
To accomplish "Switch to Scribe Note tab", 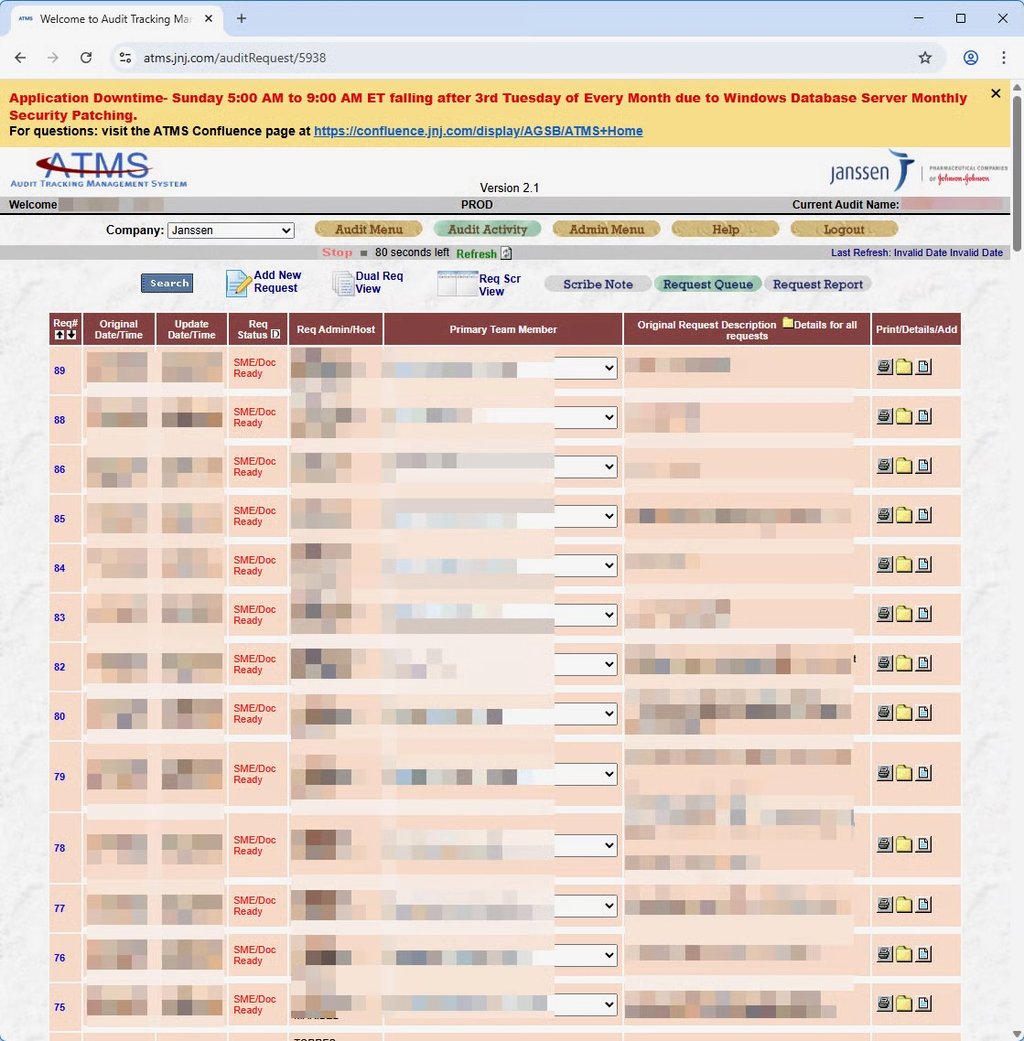I will pyautogui.click(x=598, y=284).
